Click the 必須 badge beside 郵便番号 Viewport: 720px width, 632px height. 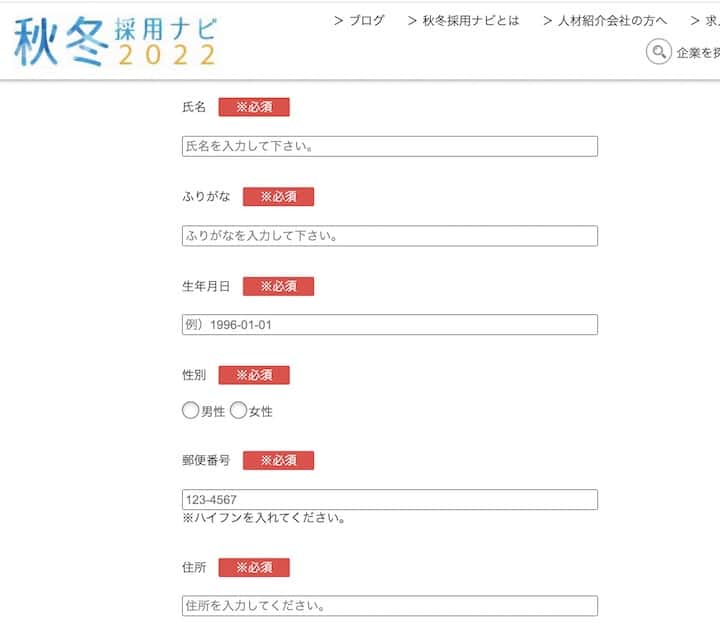[x=278, y=460]
